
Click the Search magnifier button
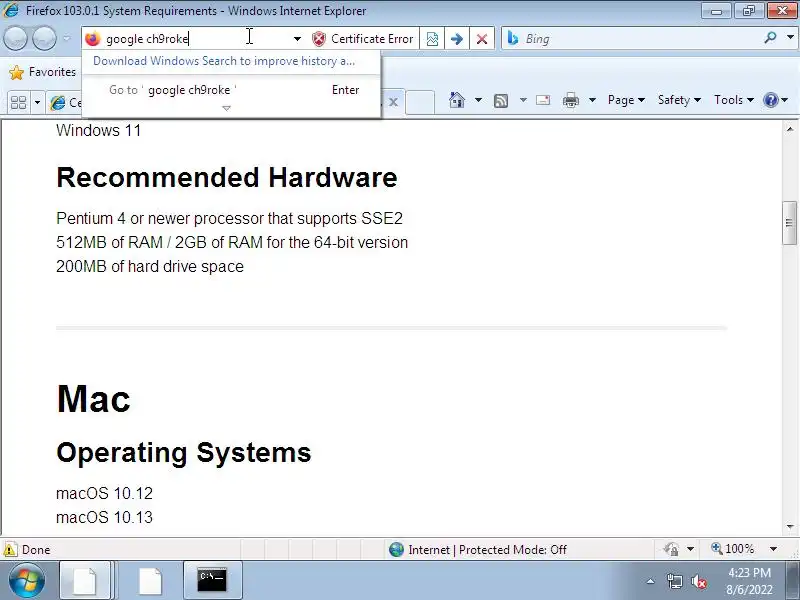click(770, 38)
